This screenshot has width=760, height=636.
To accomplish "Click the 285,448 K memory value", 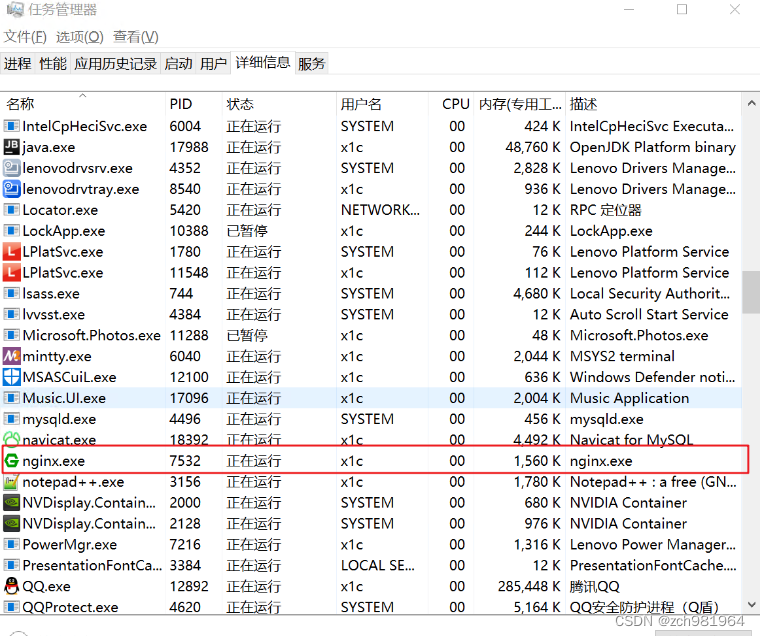I will click(x=529, y=586).
